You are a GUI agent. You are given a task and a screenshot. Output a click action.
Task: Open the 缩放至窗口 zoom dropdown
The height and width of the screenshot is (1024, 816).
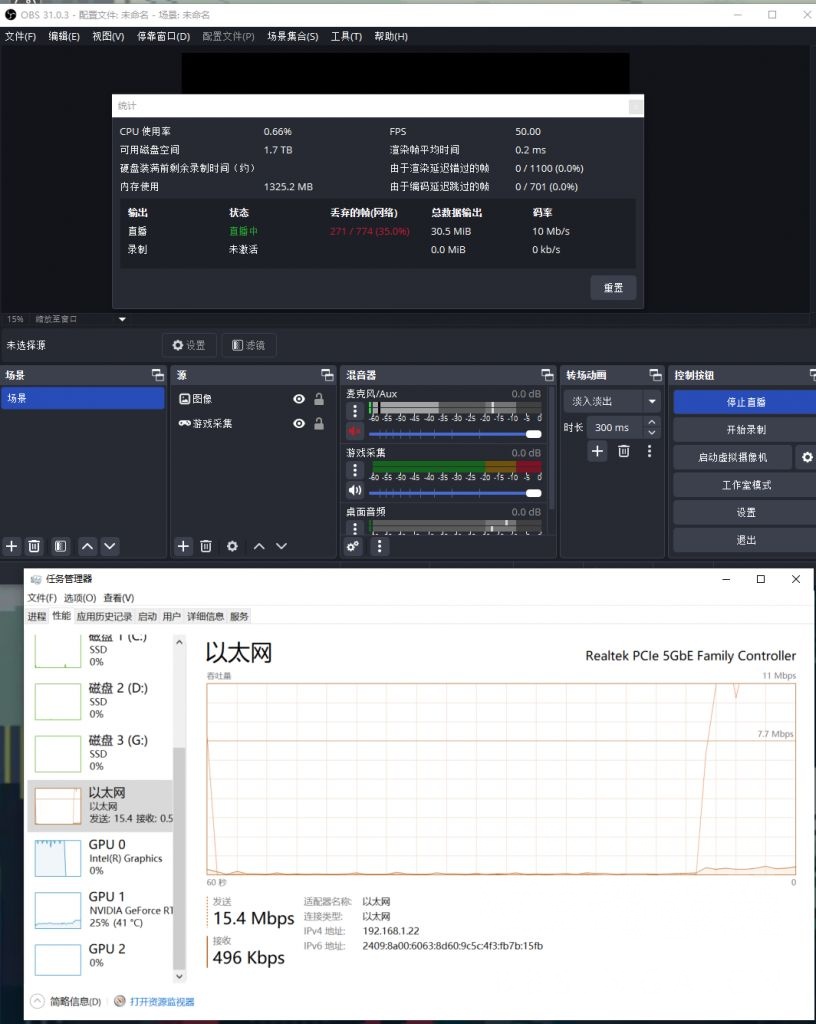[122, 318]
